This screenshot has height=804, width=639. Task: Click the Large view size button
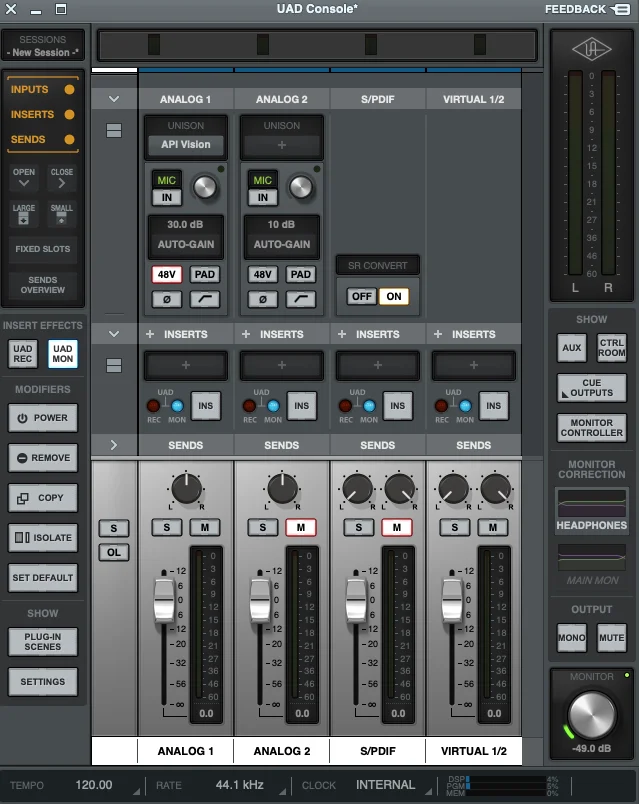click(24, 214)
